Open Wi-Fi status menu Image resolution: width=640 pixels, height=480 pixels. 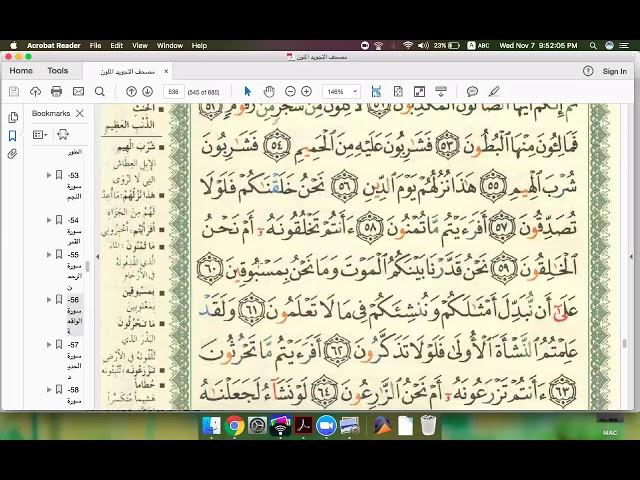pos(407,45)
